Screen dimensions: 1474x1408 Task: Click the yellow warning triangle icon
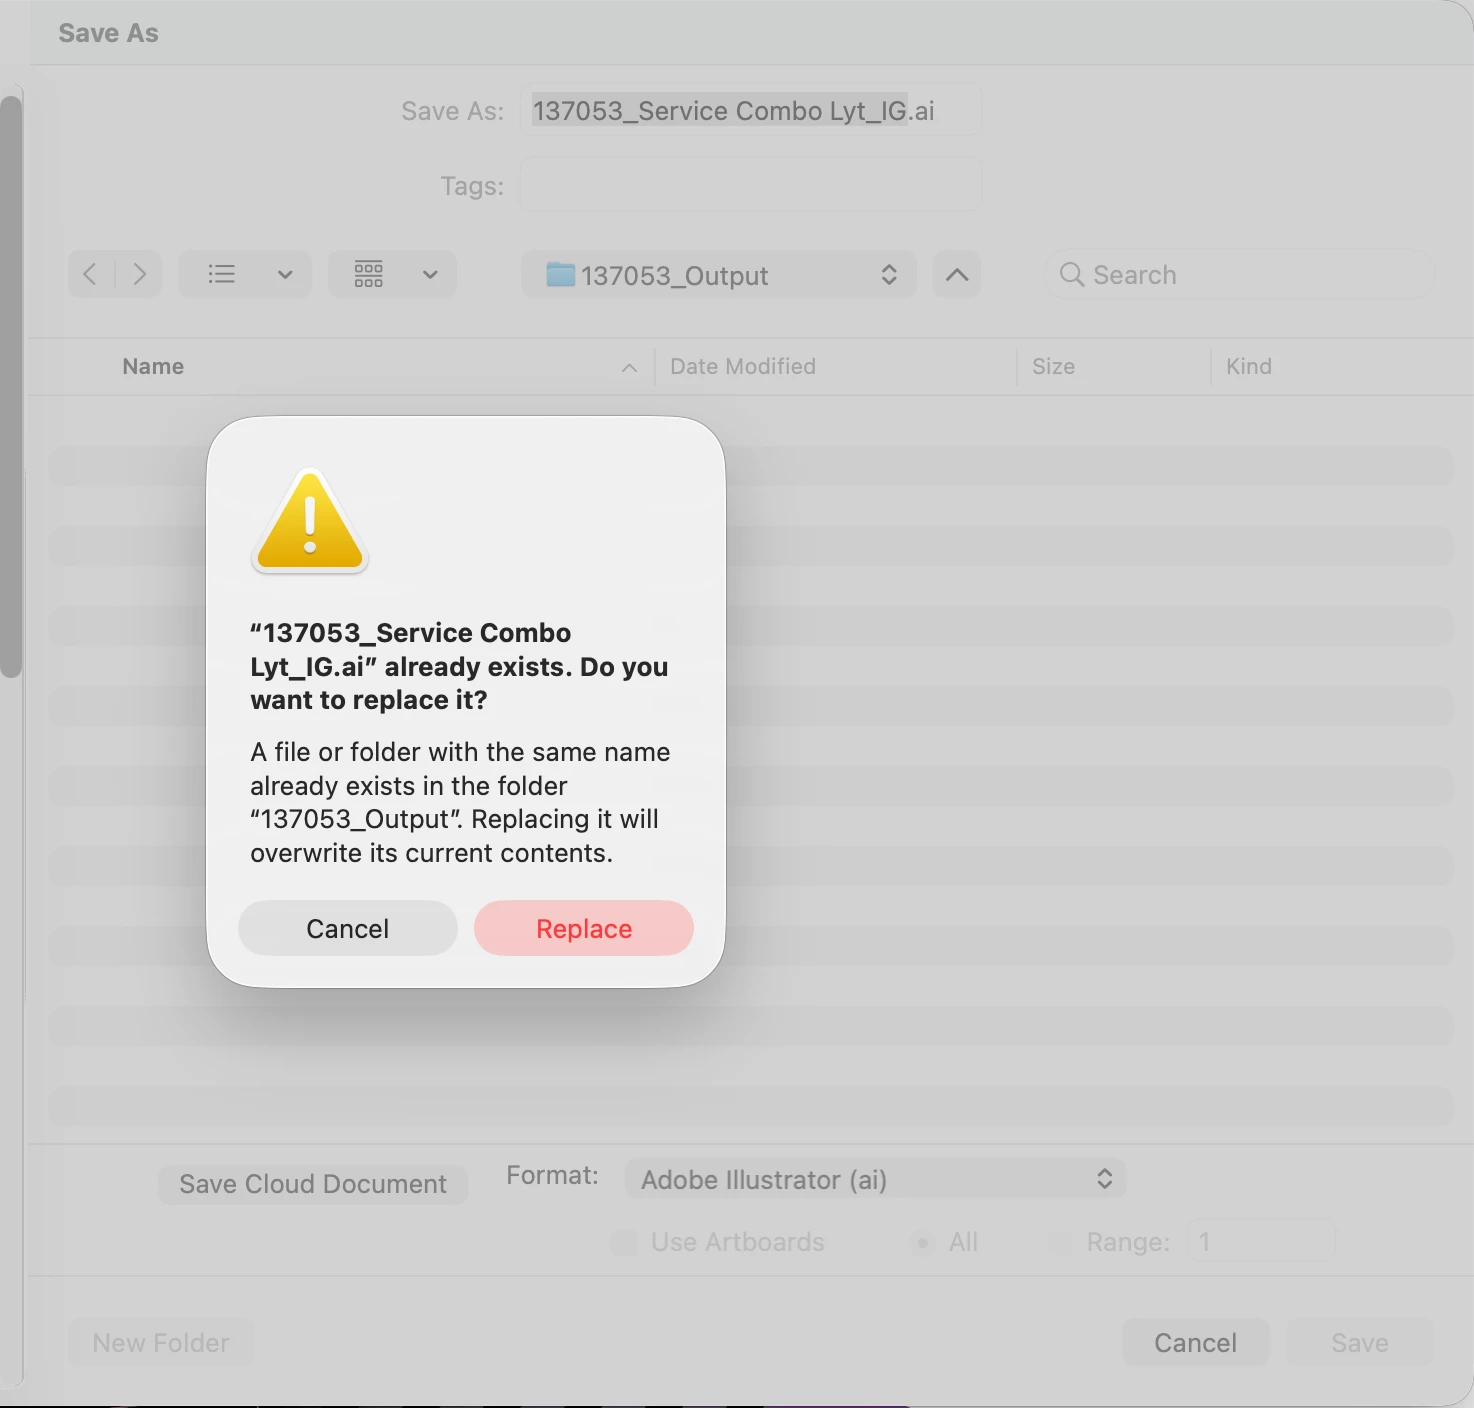point(310,521)
